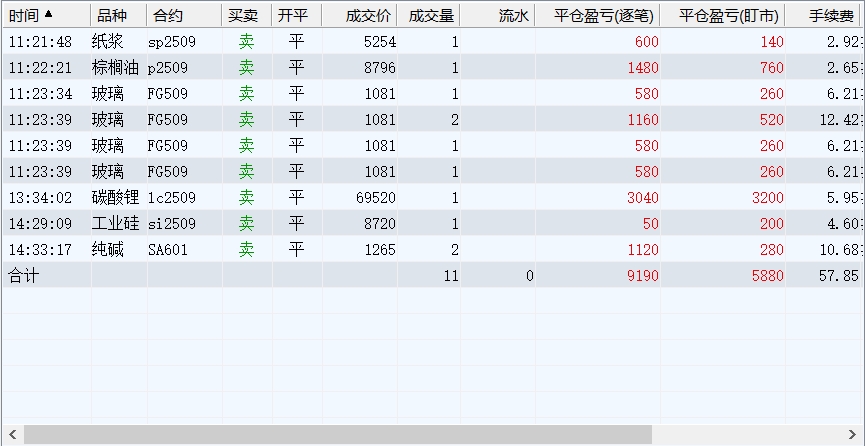This screenshot has width=865, height=446.
Task: Click the 买卖 column header
Action: tap(247, 16)
